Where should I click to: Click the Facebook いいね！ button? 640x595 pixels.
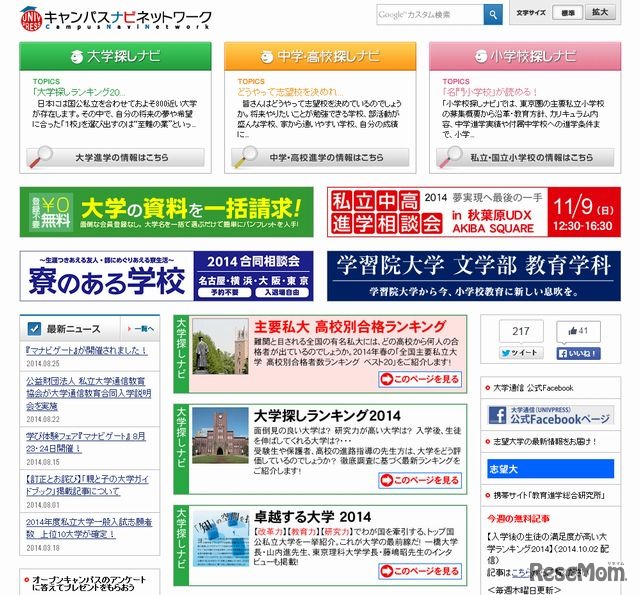(578, 353)
